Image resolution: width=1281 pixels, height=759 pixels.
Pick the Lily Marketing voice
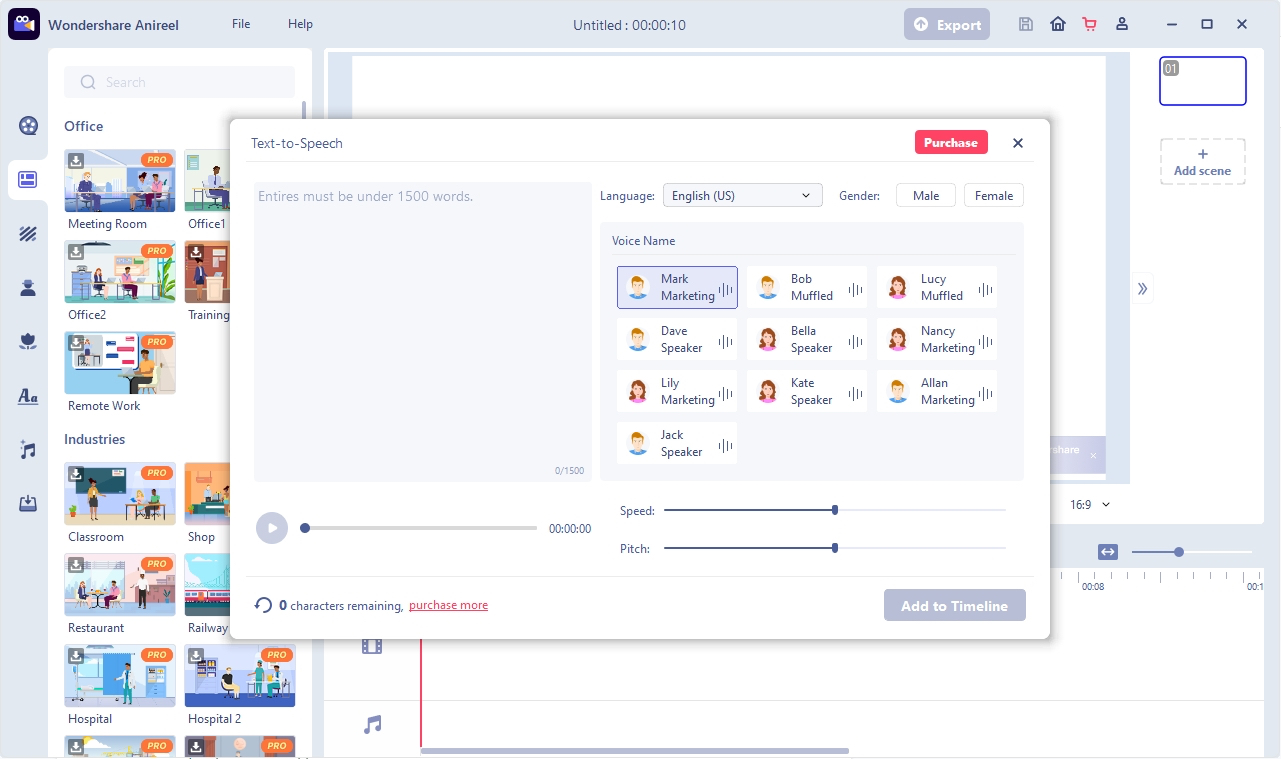(x=677, y=391)
